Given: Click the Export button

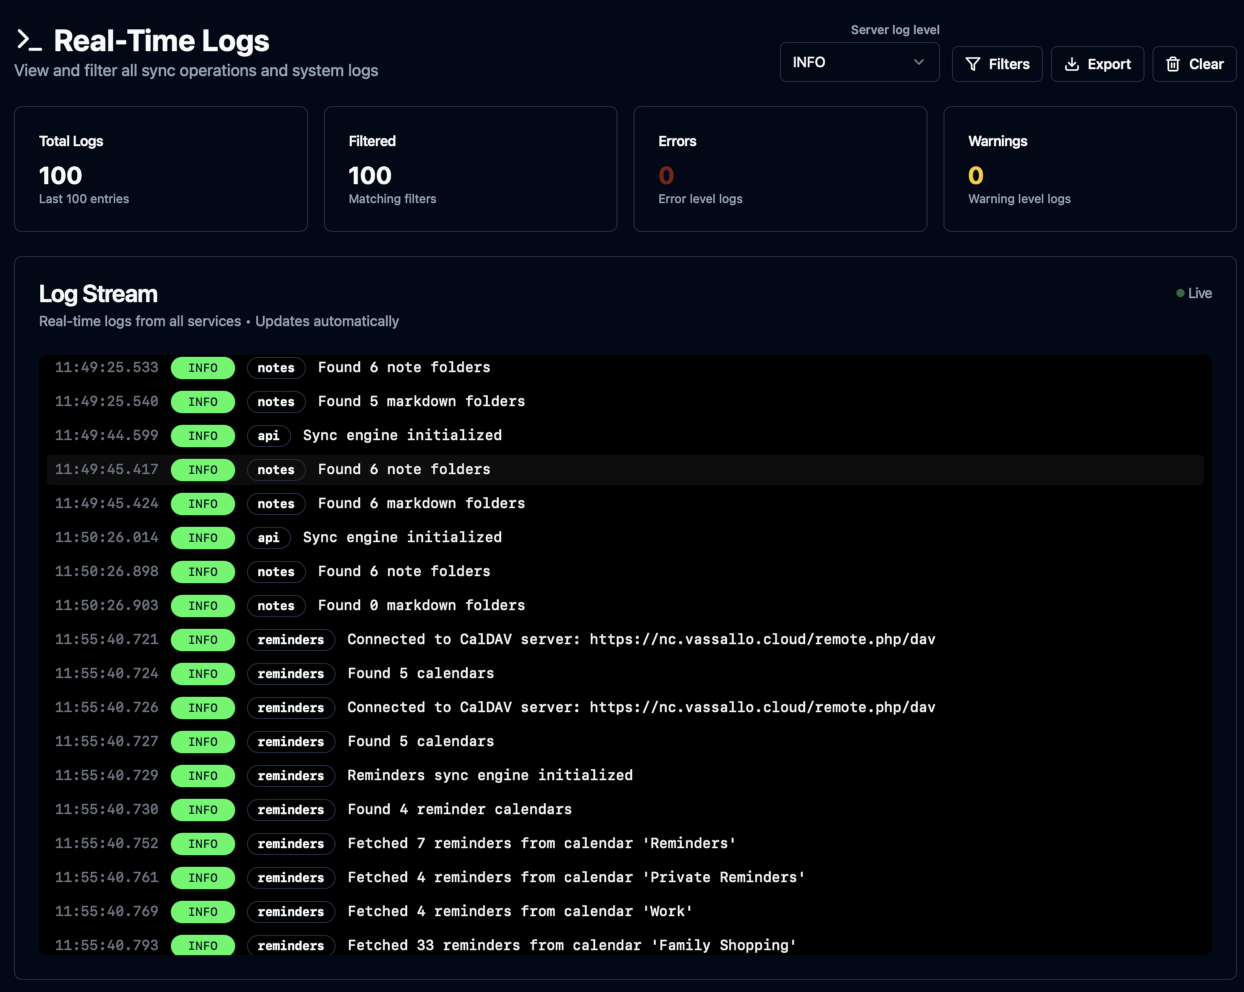Looking at the screenshot, I should (x=1097, y=64).
